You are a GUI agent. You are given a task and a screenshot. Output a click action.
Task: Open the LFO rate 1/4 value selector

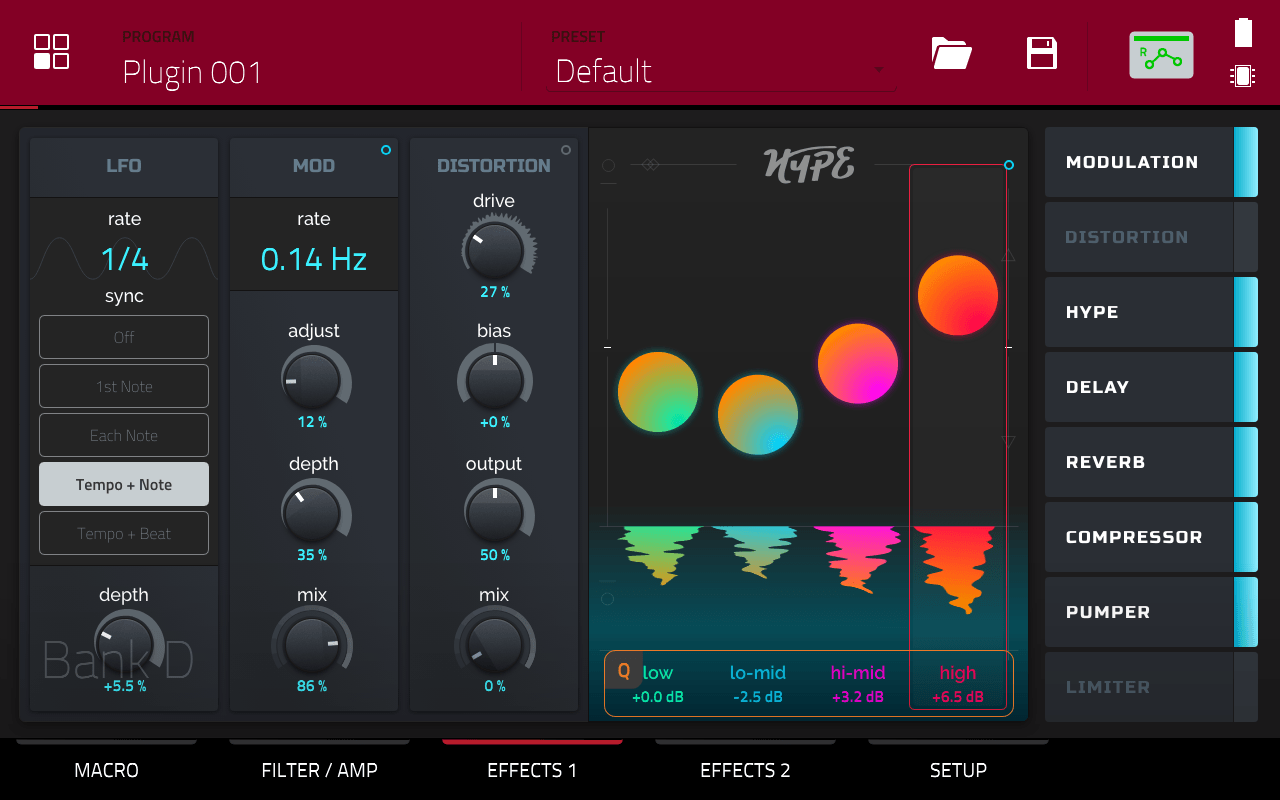[124, 260]
